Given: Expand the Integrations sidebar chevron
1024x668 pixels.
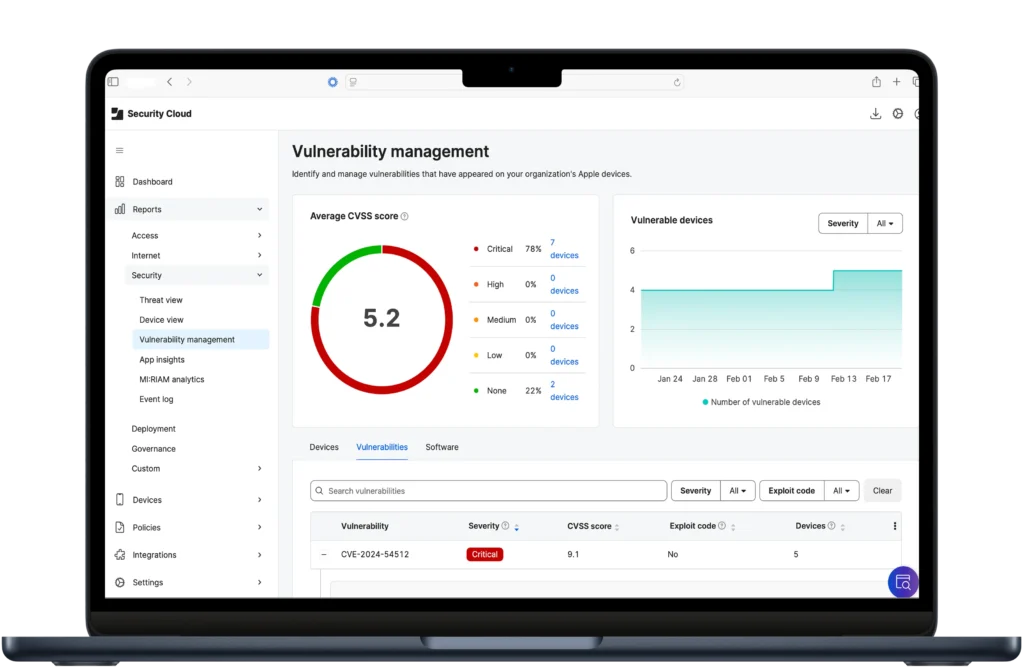Looking at the screenshot, I should point(259,555).
